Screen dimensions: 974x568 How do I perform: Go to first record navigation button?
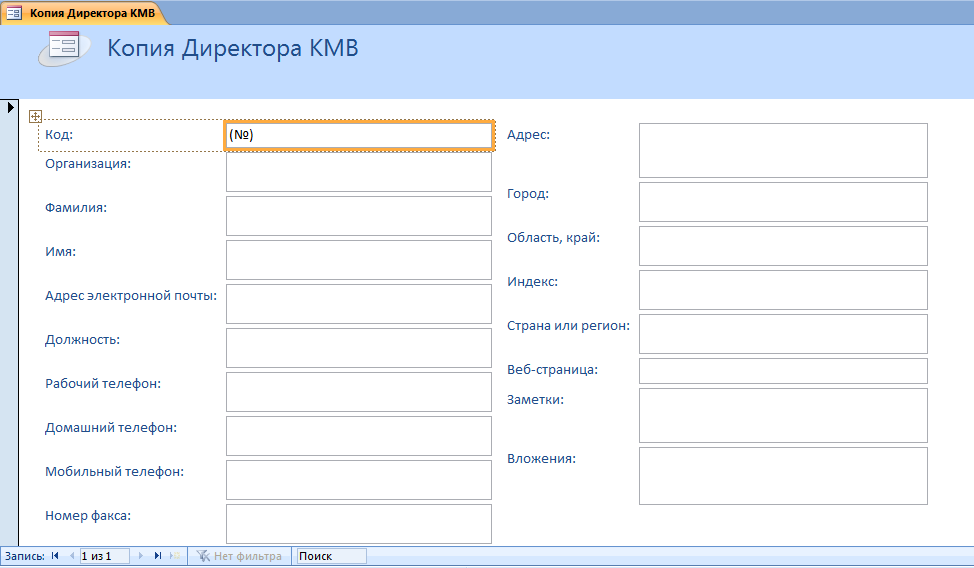55,556
